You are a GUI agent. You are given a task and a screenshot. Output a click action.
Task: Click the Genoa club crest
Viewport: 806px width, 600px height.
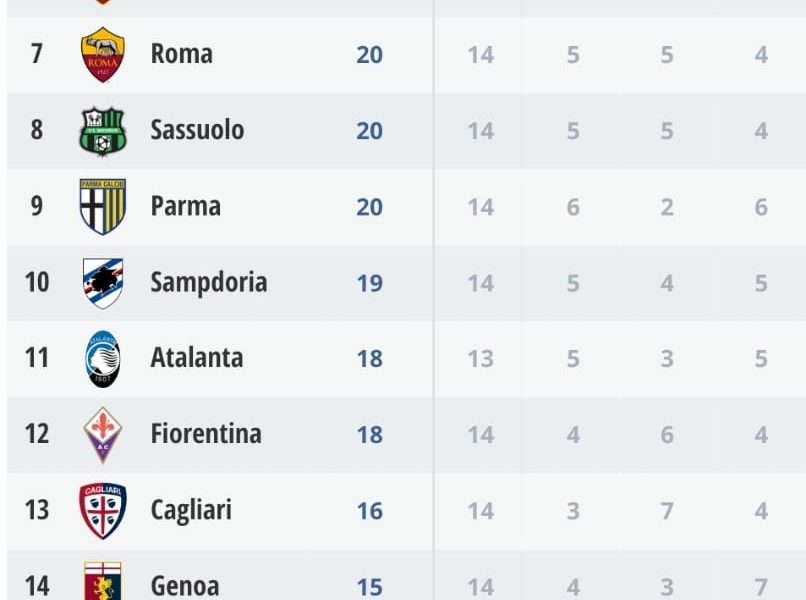[x=103, y=582]
